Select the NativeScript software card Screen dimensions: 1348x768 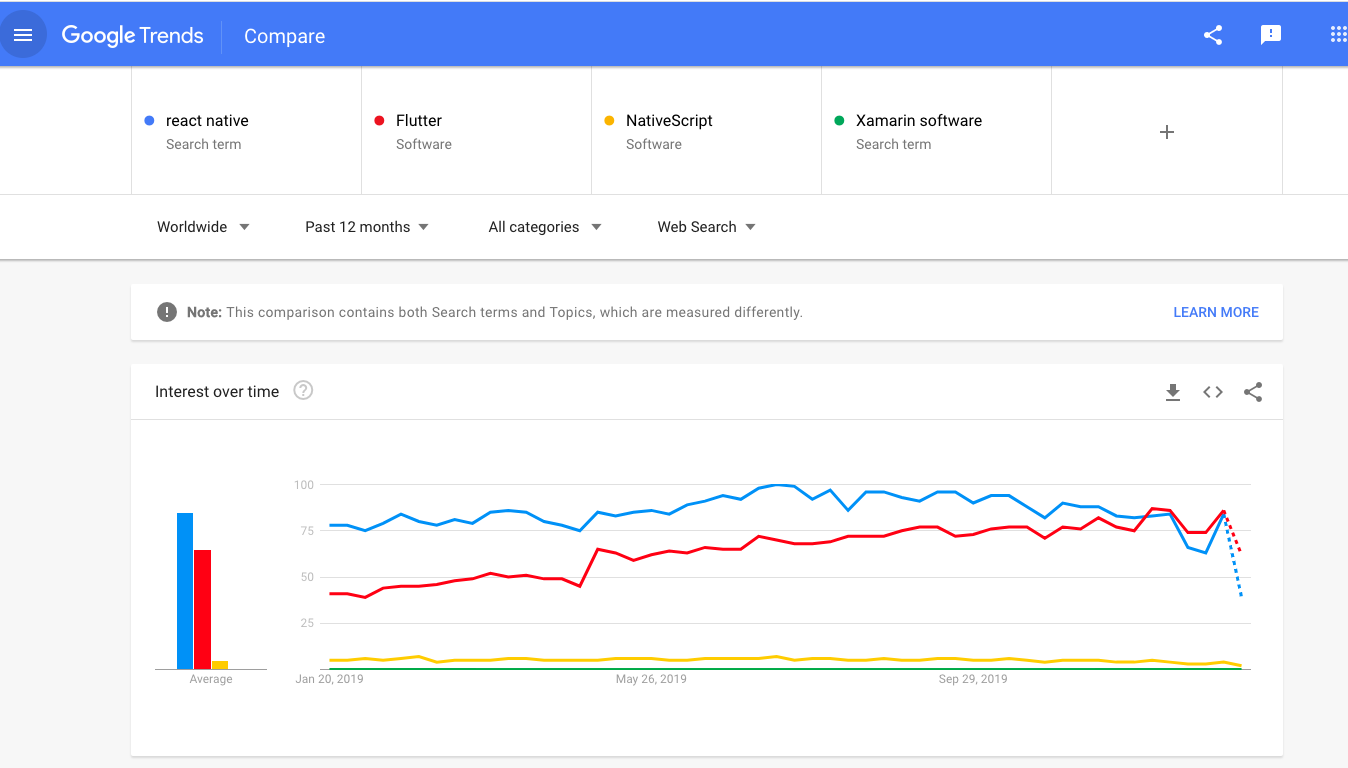(706, 130)
